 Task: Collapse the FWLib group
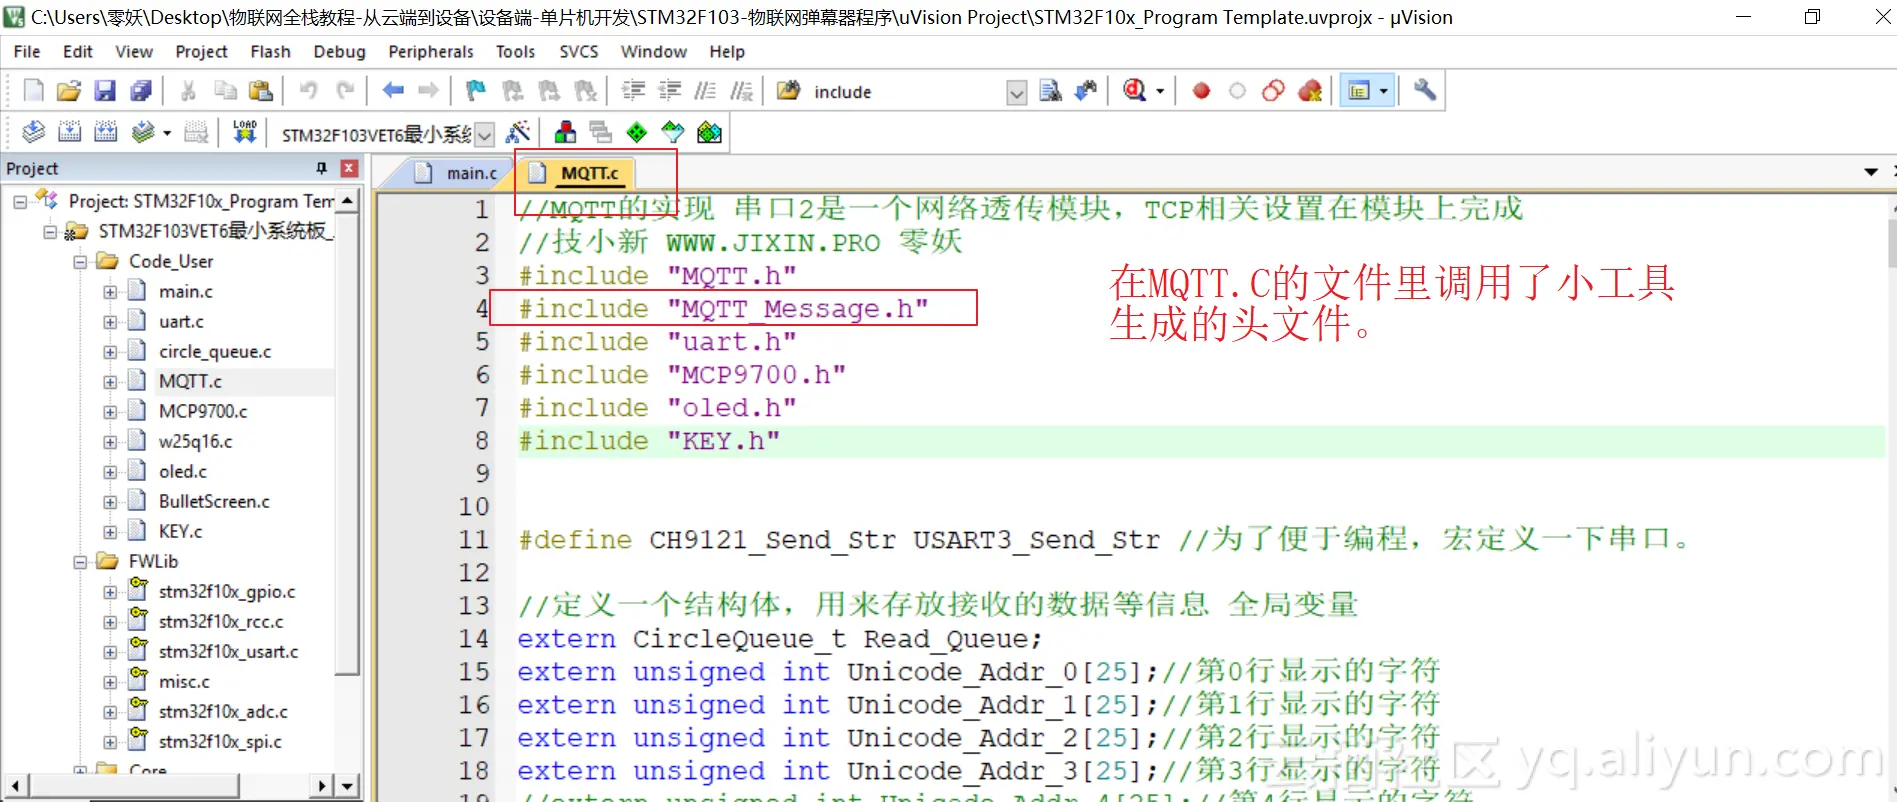tap(80, 562)
